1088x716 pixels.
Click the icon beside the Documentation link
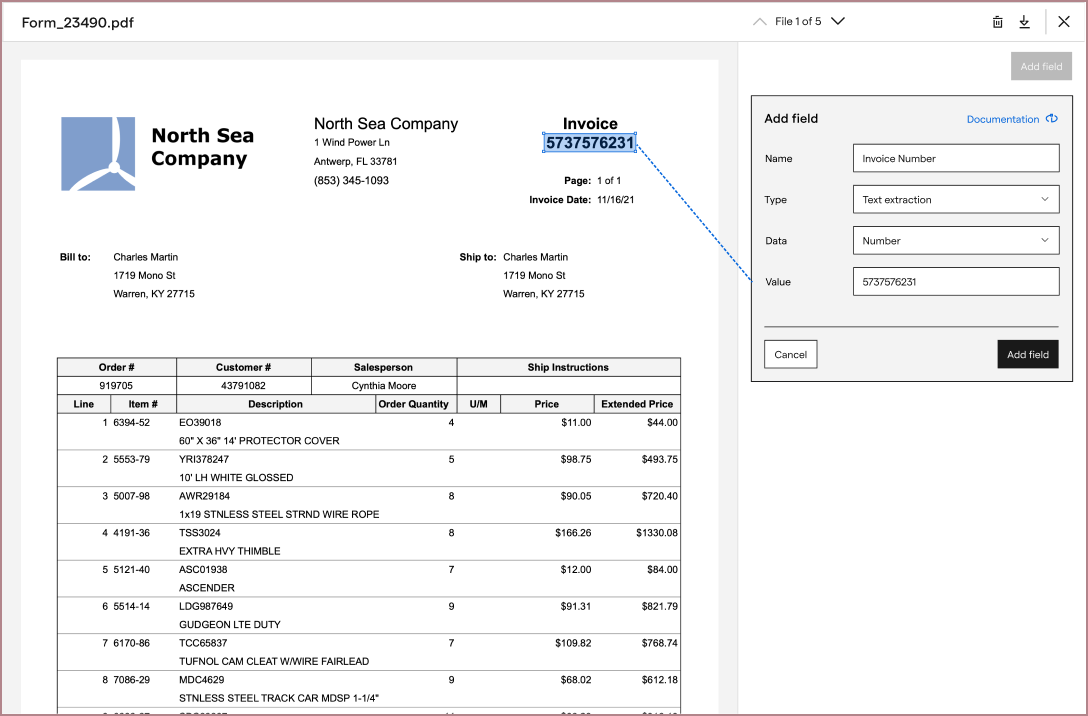(x=1052, y=119)
